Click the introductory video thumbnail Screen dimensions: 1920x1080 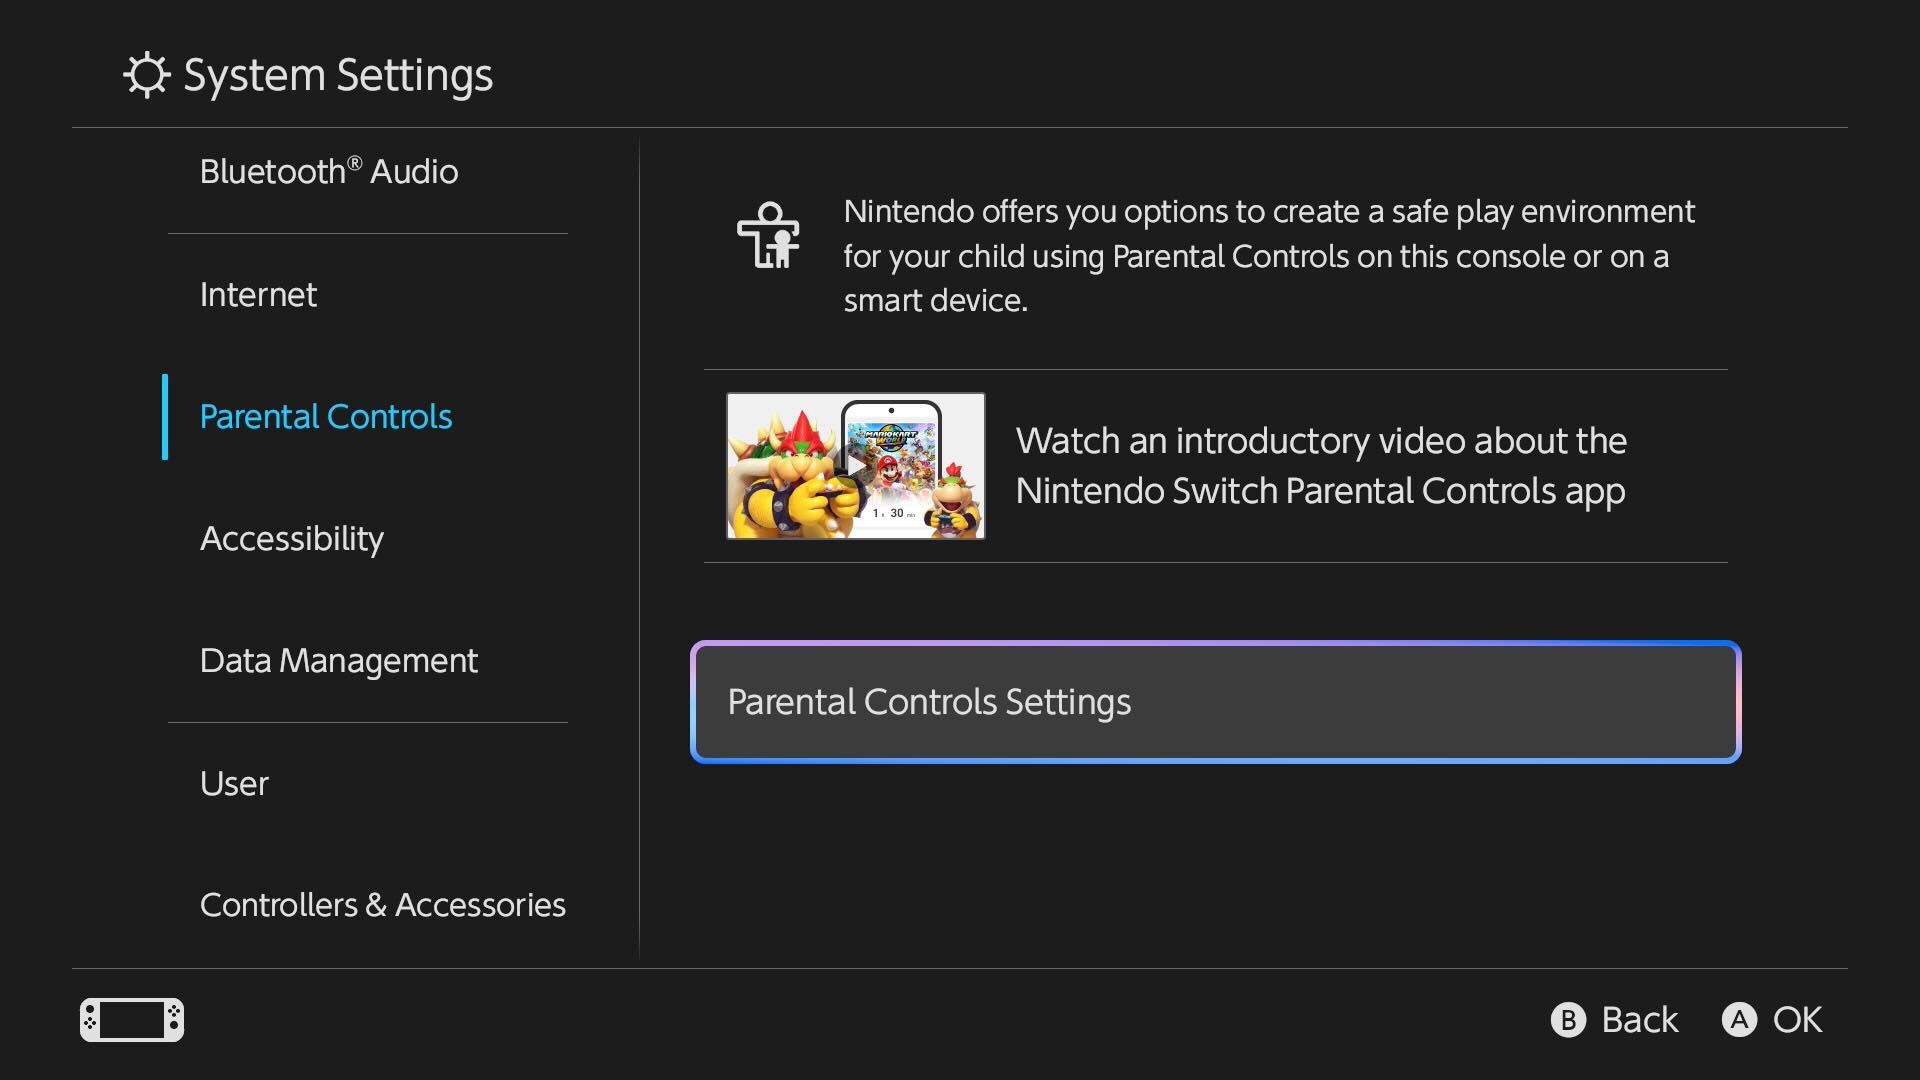tap(856, 465)
